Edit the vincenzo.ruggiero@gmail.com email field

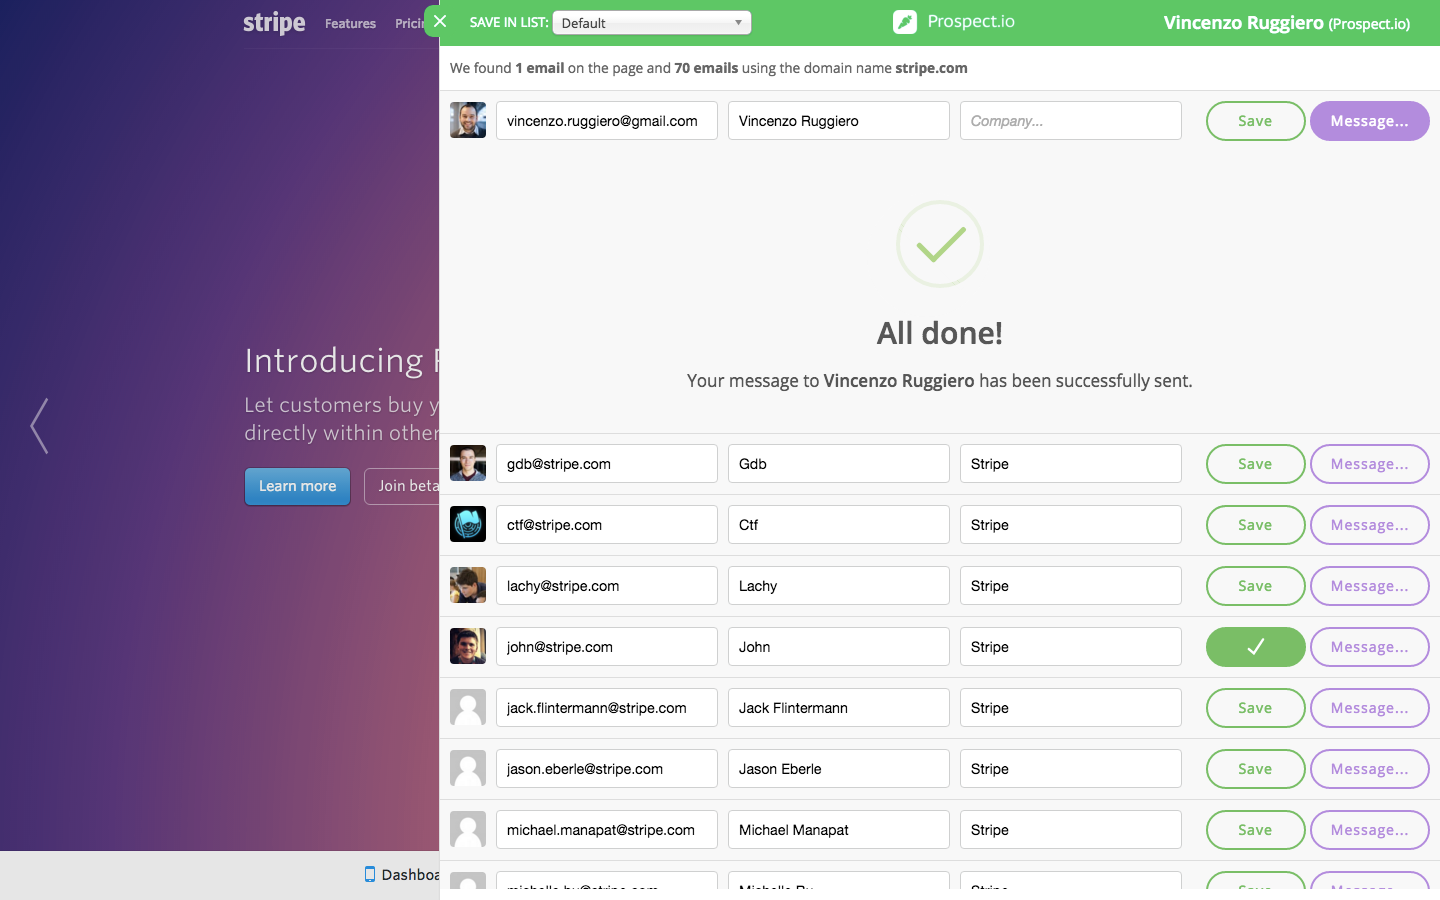click(607, 121)
